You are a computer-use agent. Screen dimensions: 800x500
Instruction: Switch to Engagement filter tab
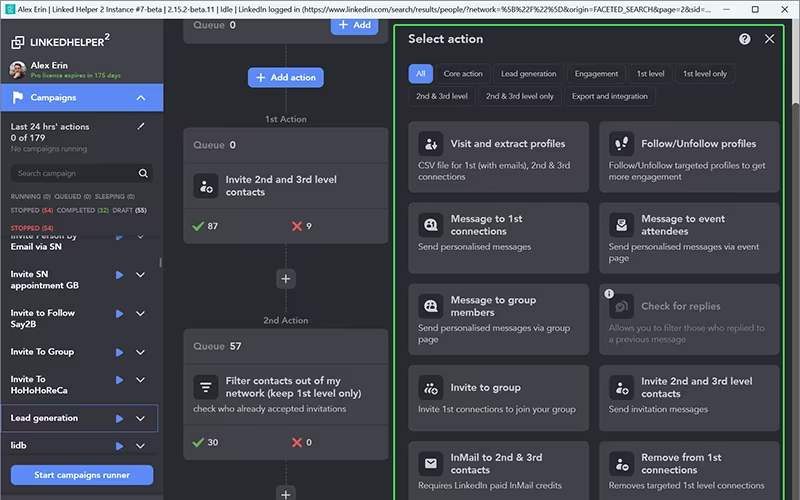click(596, 74)
